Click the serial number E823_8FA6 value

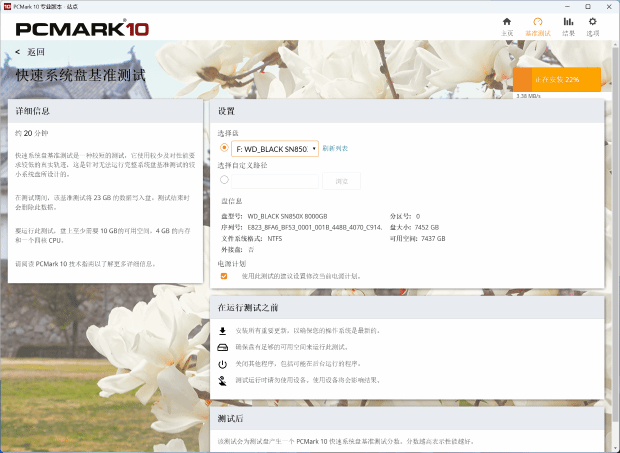tap(315, 227)
